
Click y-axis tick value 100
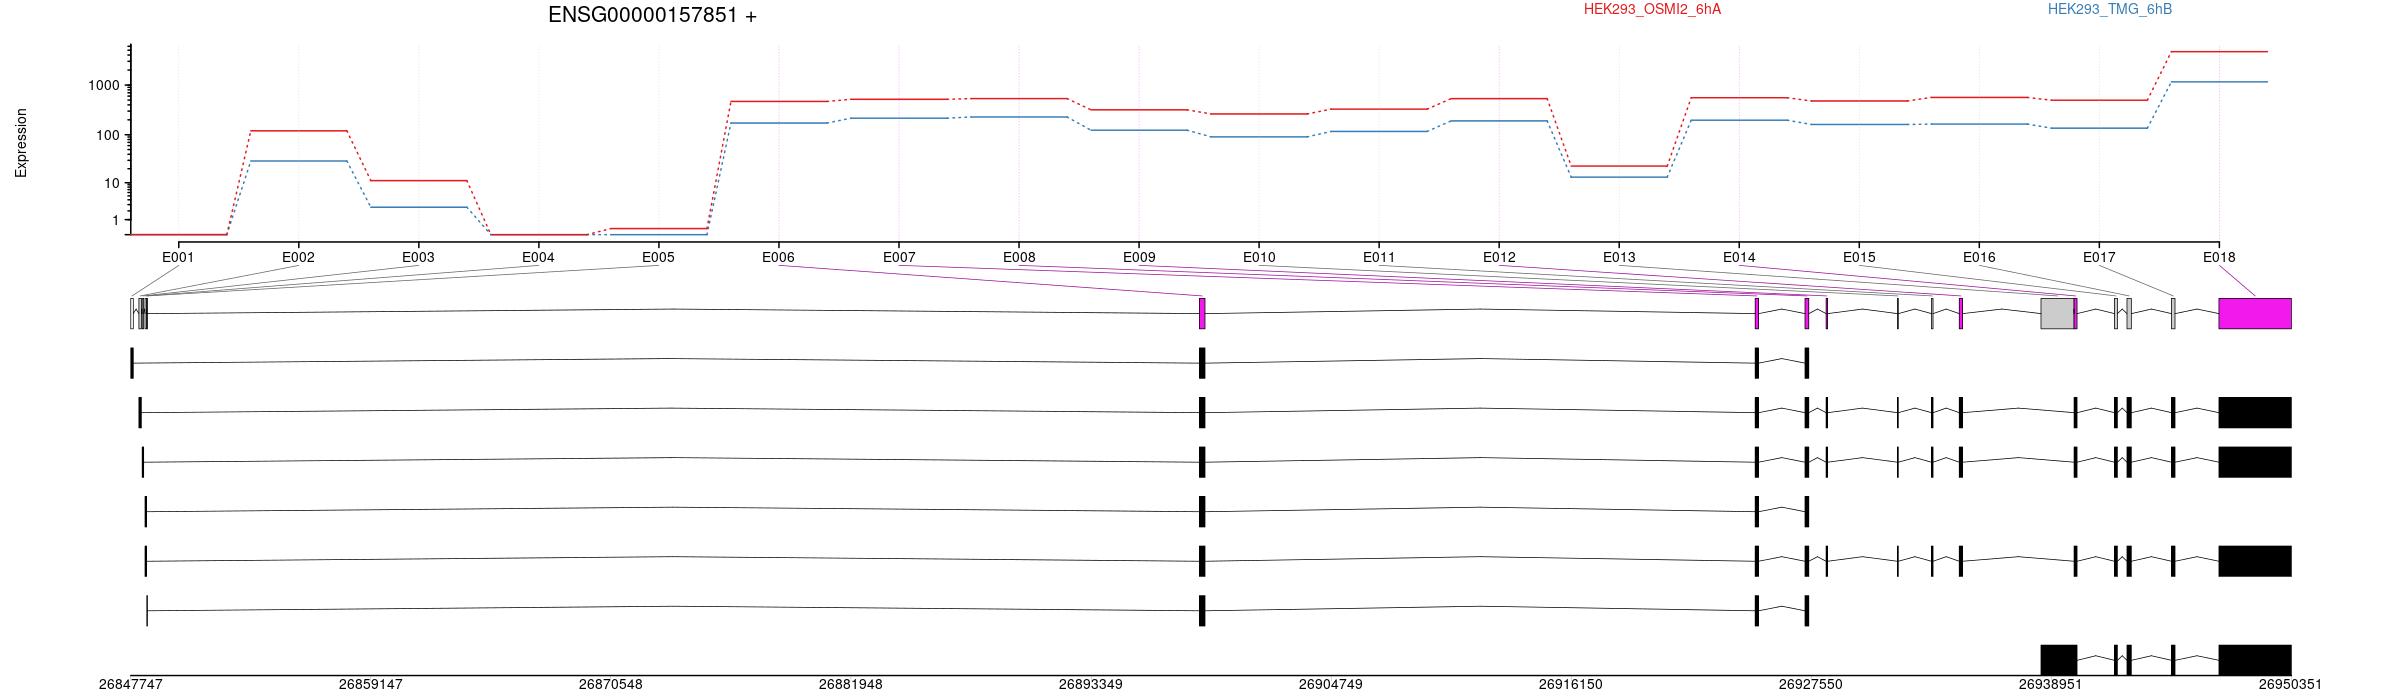coord(108,136)
